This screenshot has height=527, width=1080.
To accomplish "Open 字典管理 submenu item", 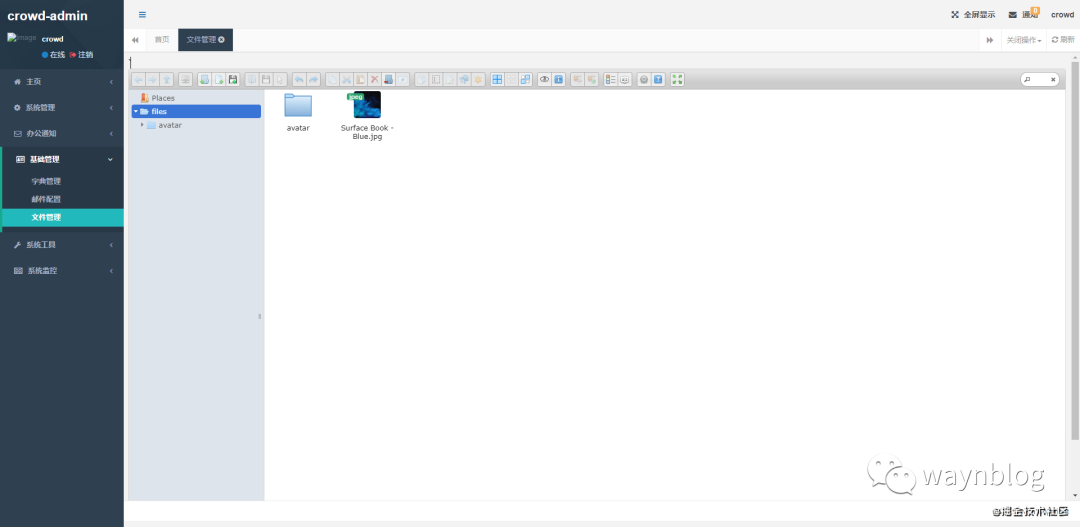I will [x=62, y=181].
